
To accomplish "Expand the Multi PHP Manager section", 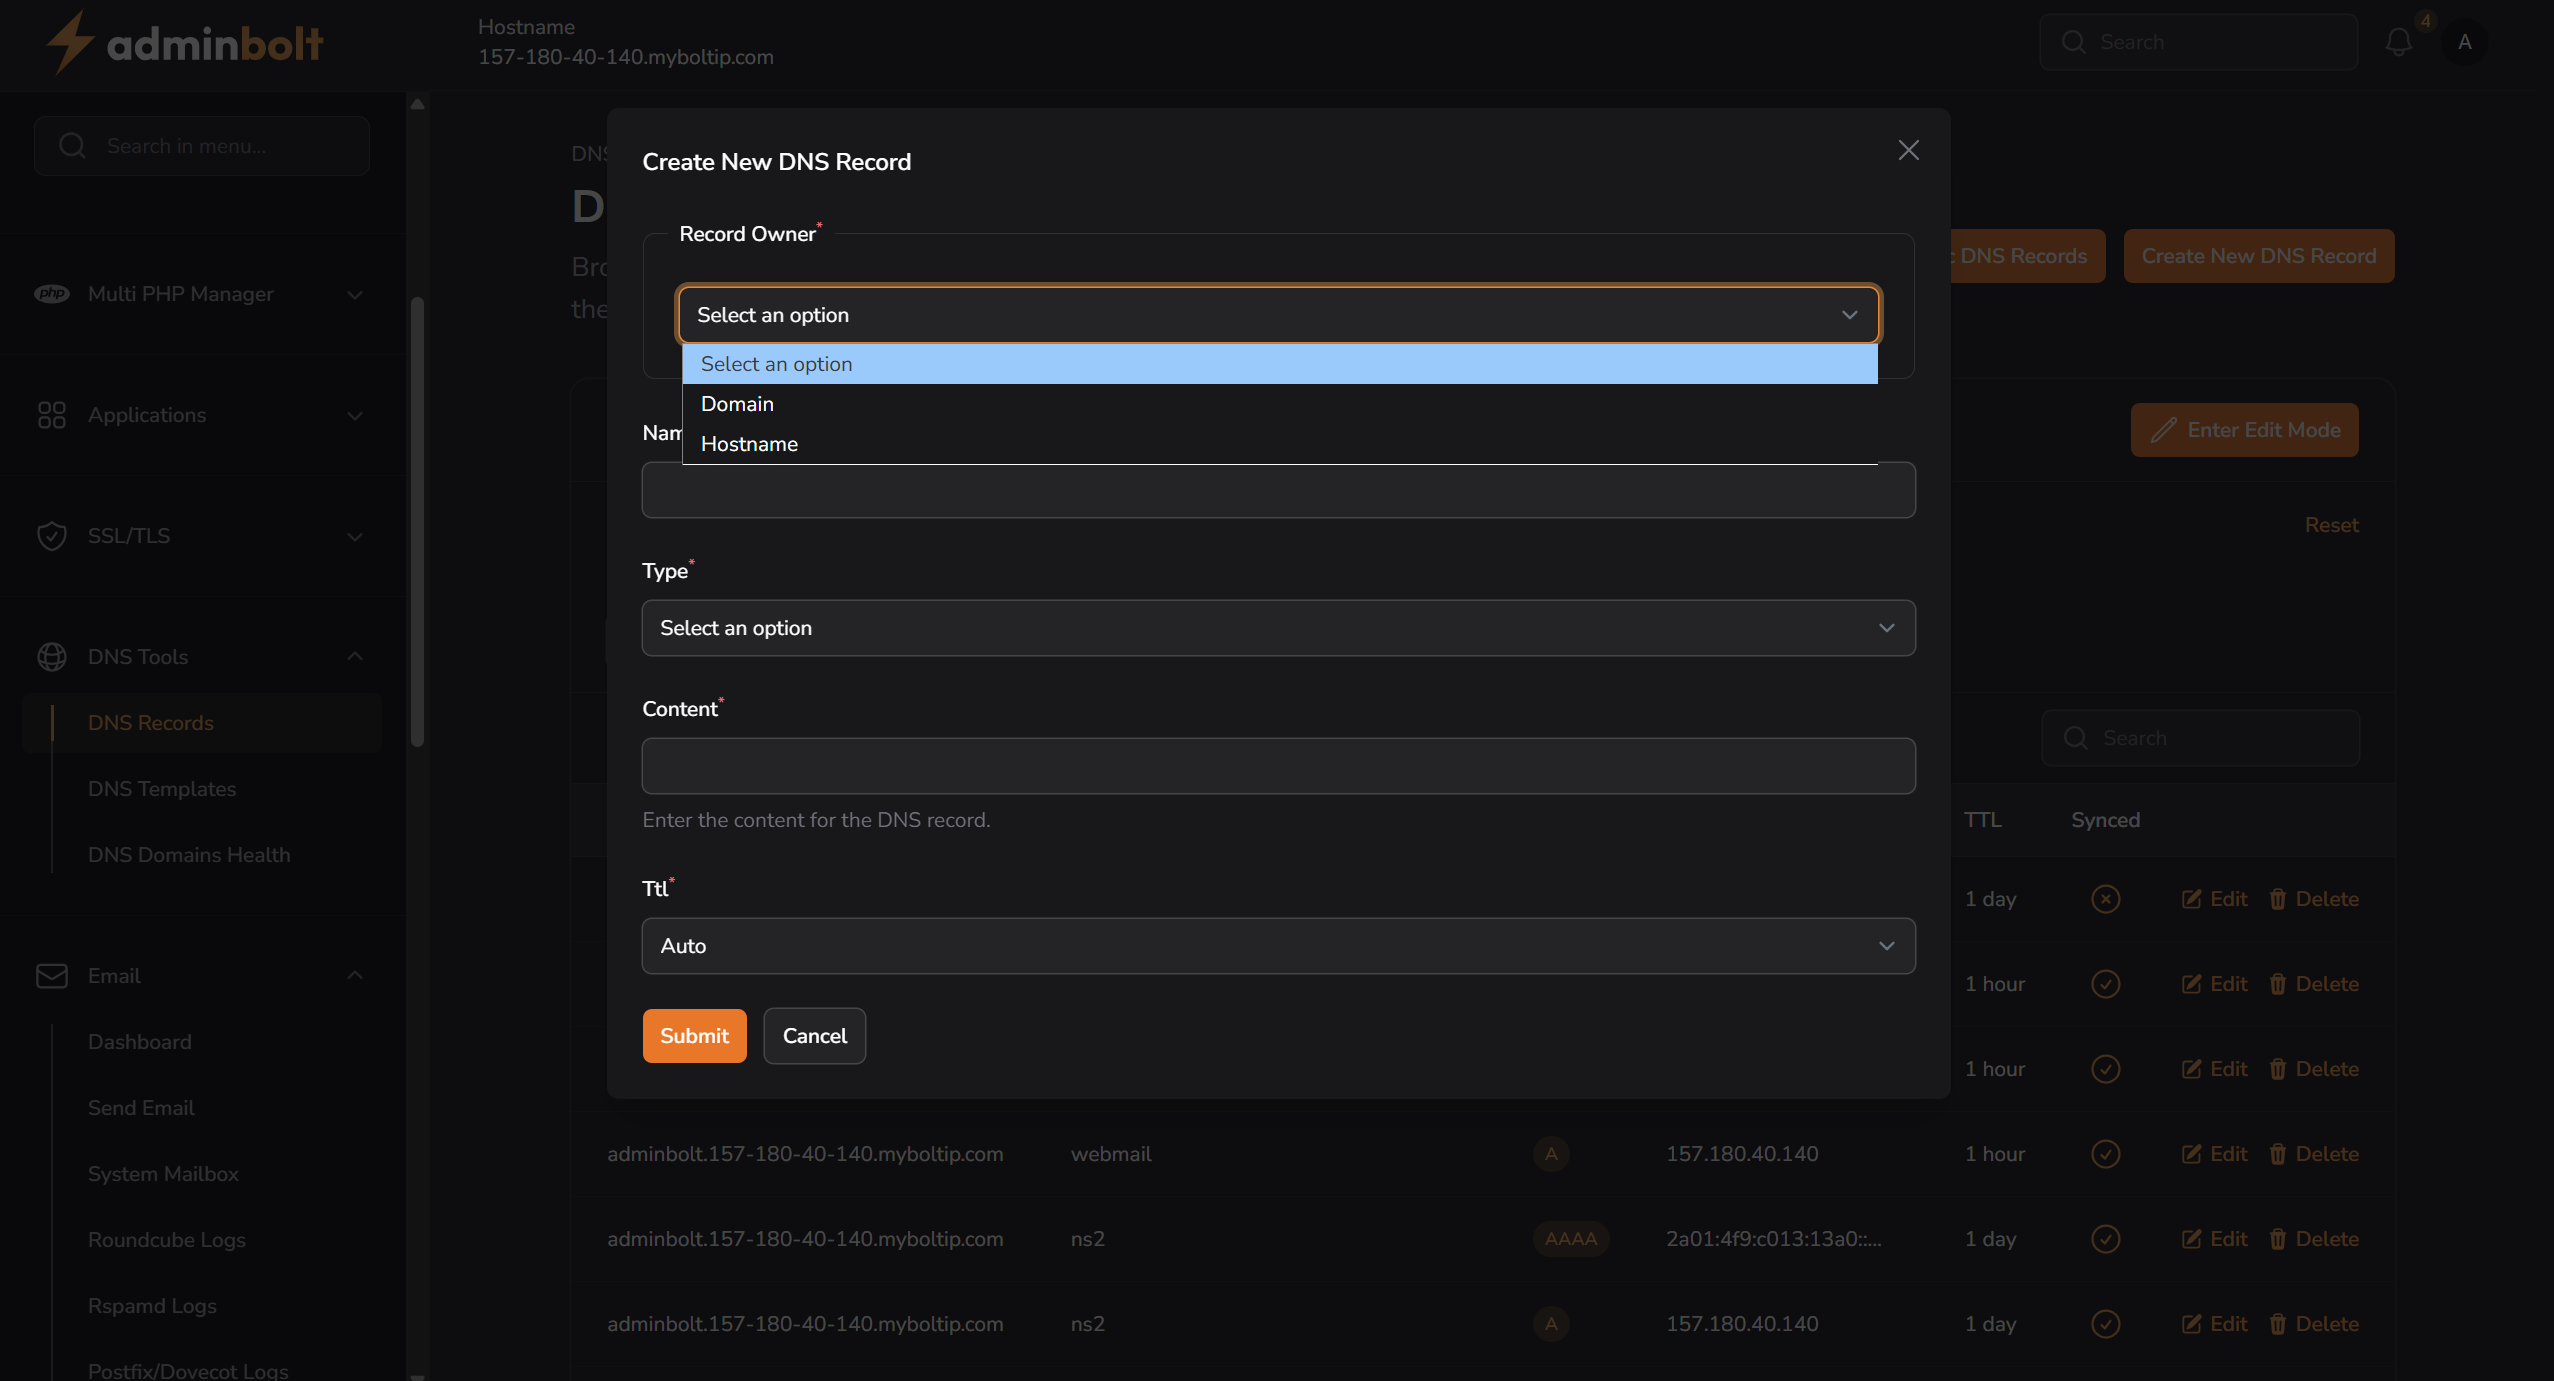I will point(355,294).
